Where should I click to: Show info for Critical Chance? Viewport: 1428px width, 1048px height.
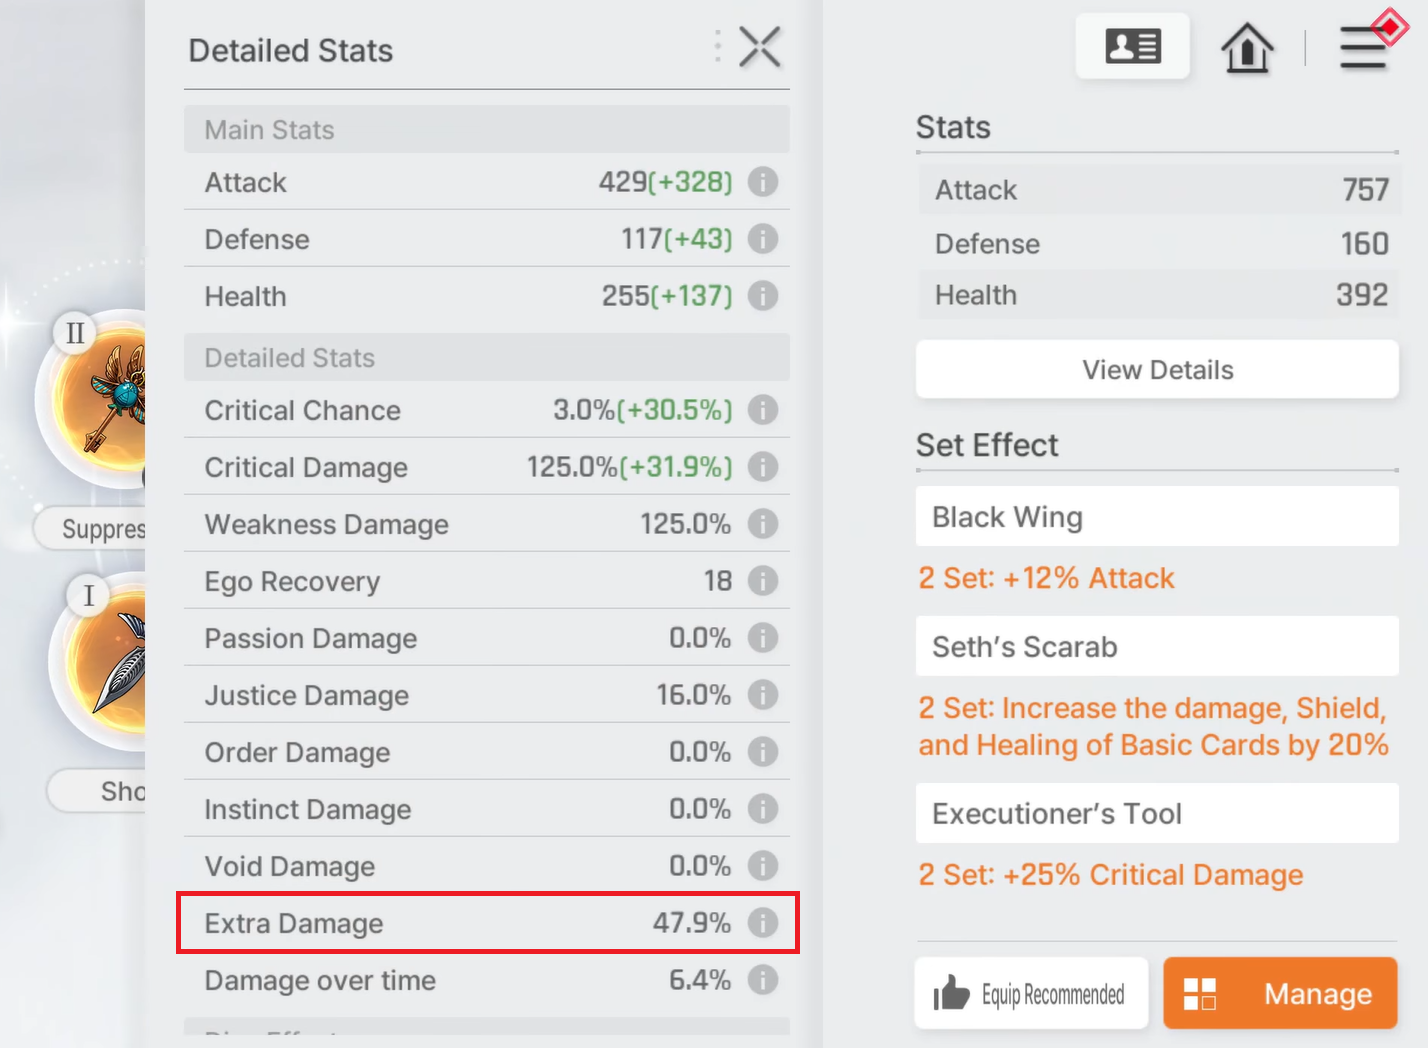click(x=763, y=410)
